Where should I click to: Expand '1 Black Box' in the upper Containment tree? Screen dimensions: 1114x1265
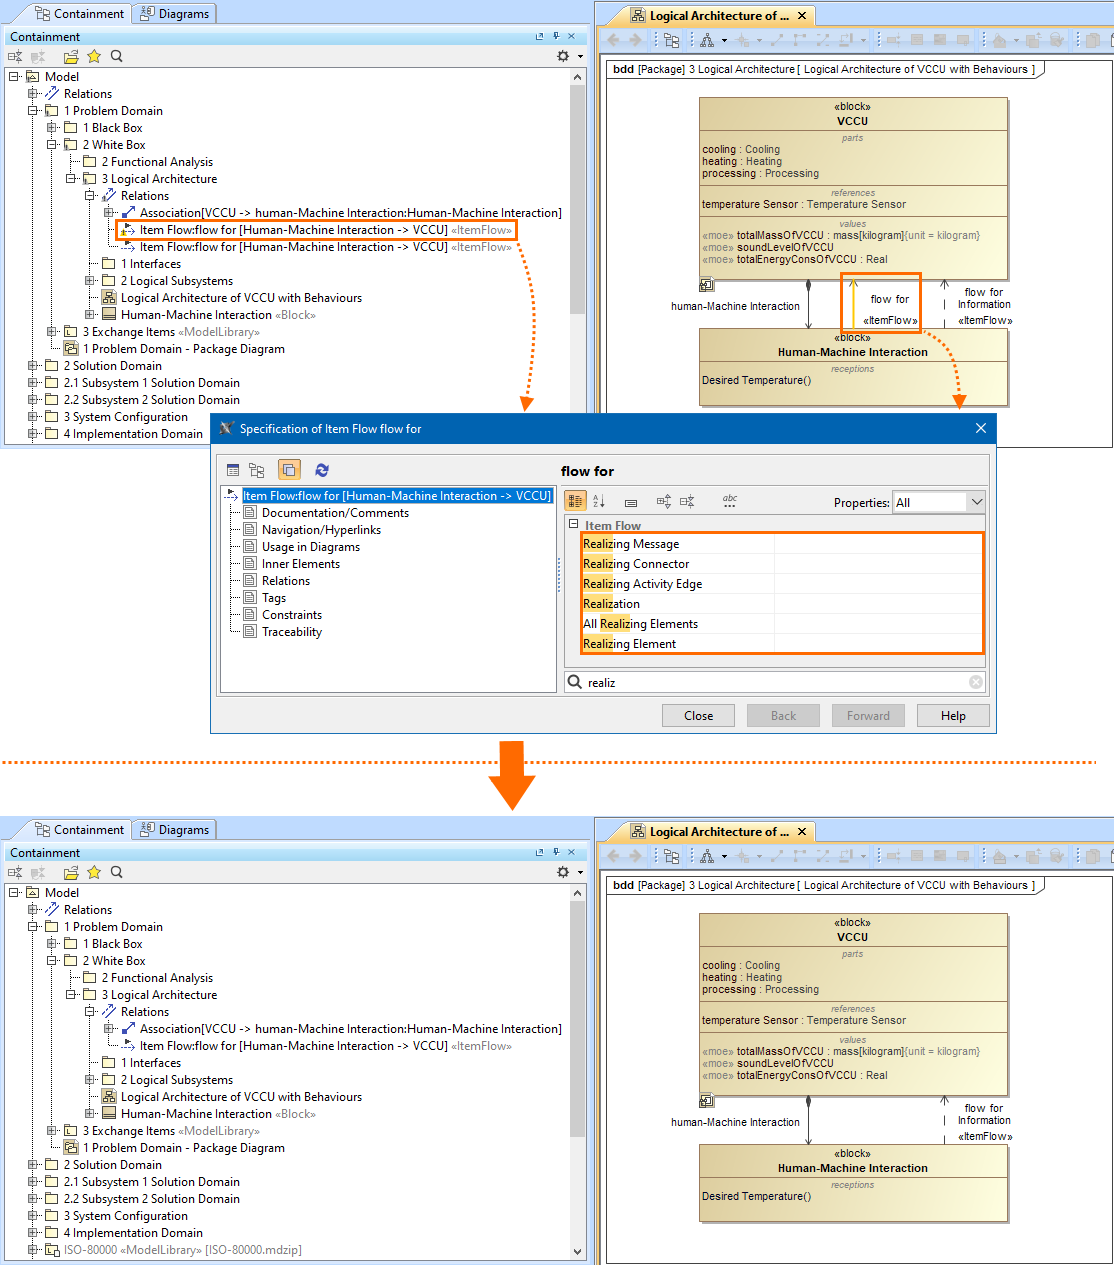(52, 128)
